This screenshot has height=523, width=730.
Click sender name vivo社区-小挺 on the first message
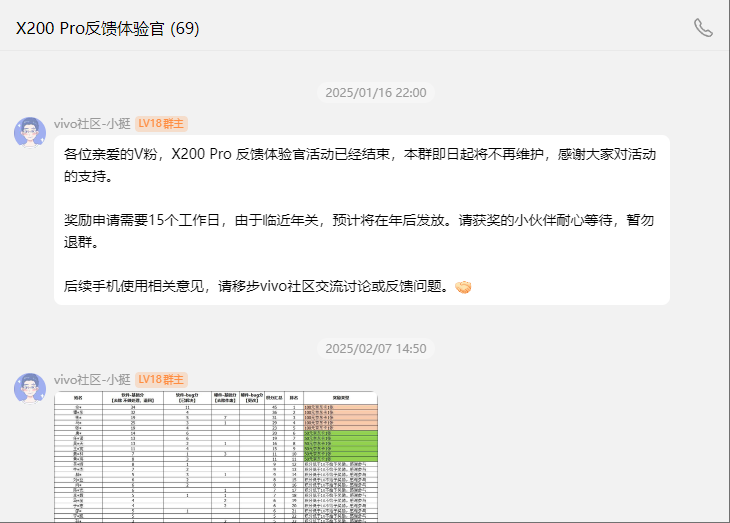(92, 124)
